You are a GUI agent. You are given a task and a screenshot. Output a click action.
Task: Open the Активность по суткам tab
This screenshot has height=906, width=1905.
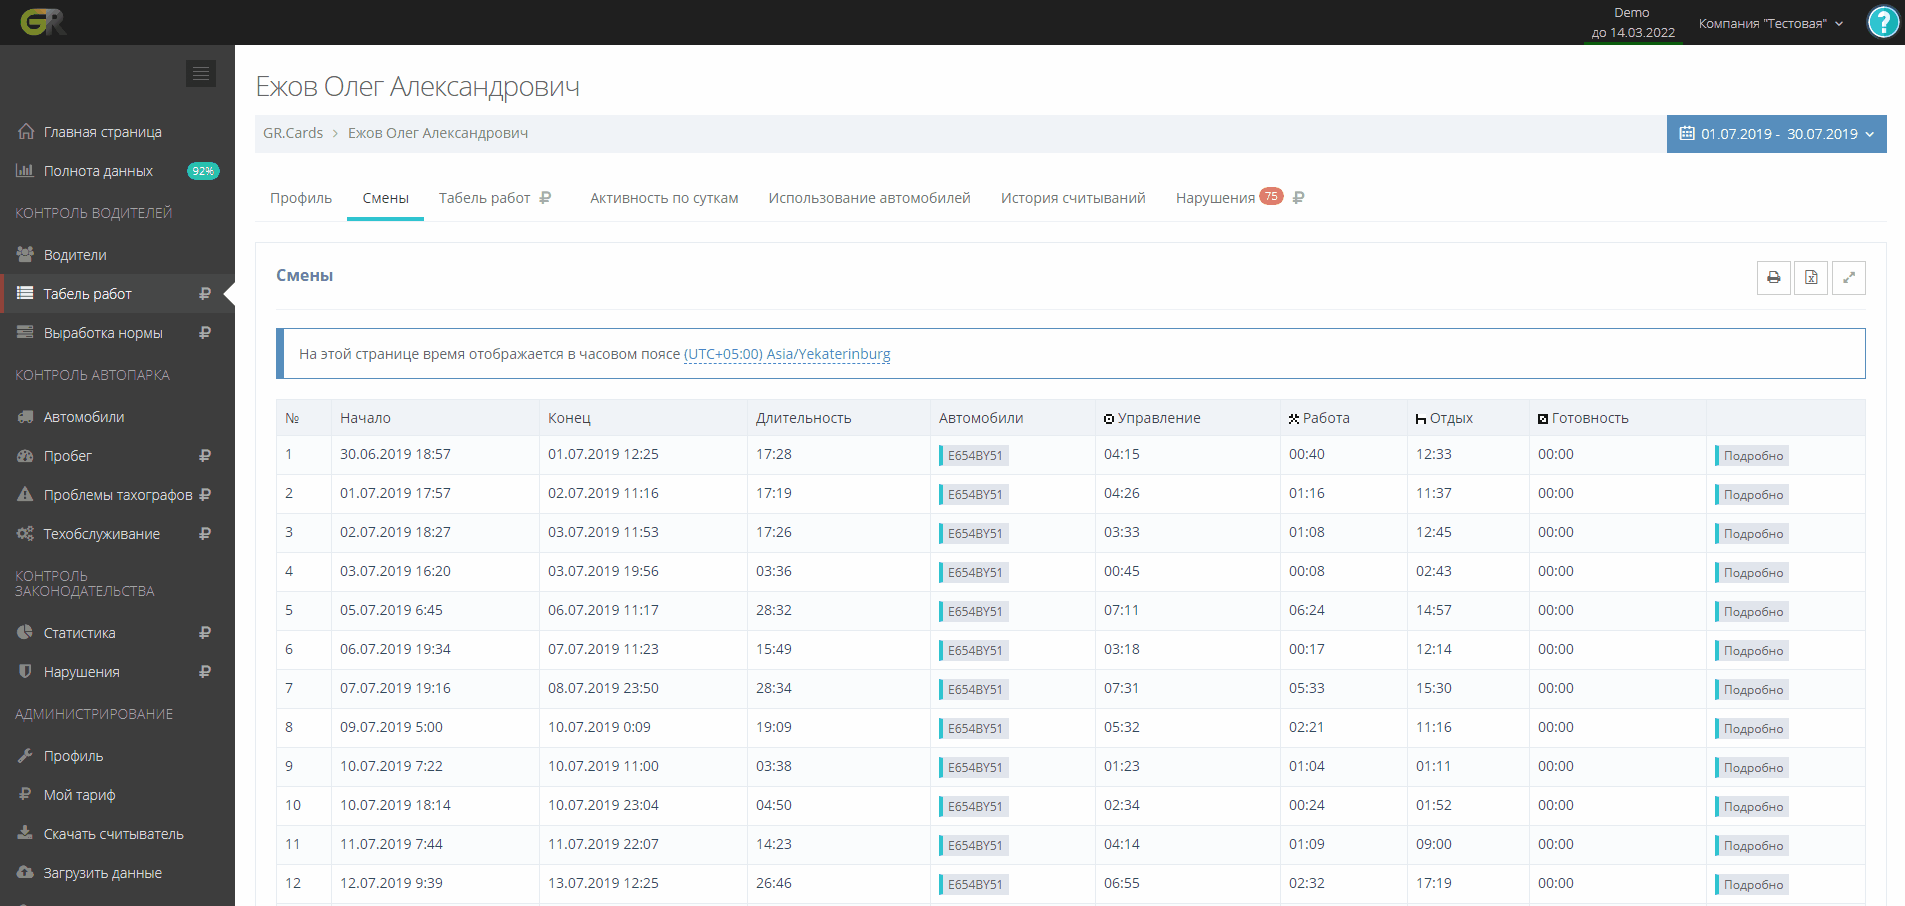pos(664,198)
